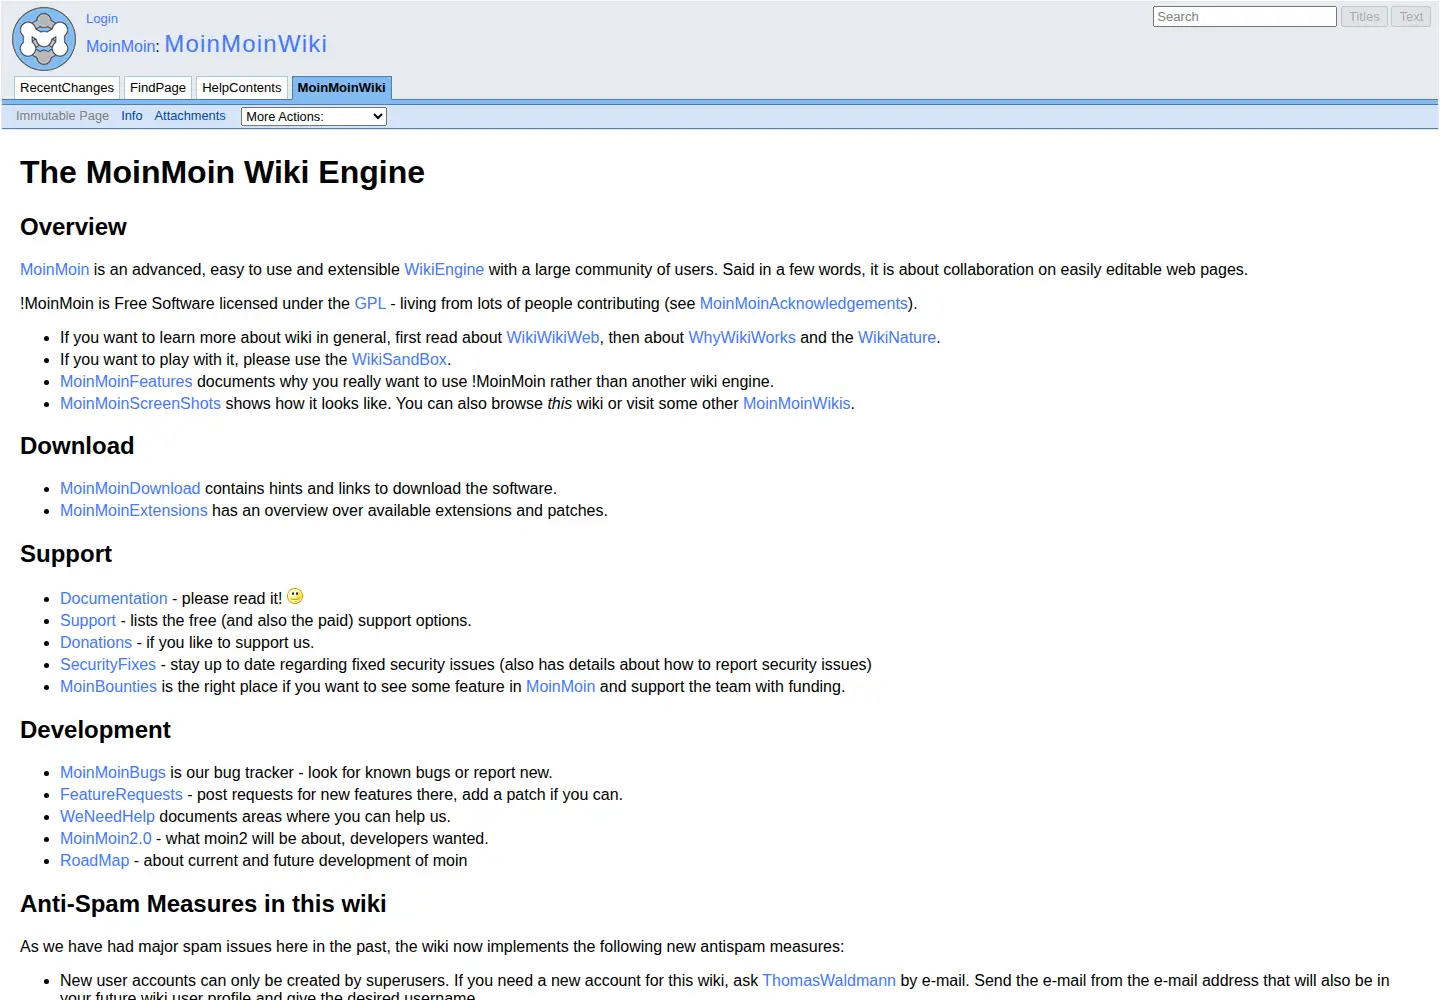Select the MoinMoinWiki tab
Viewport: 1440px width, 1000px height.
click(x=341, y=88)
